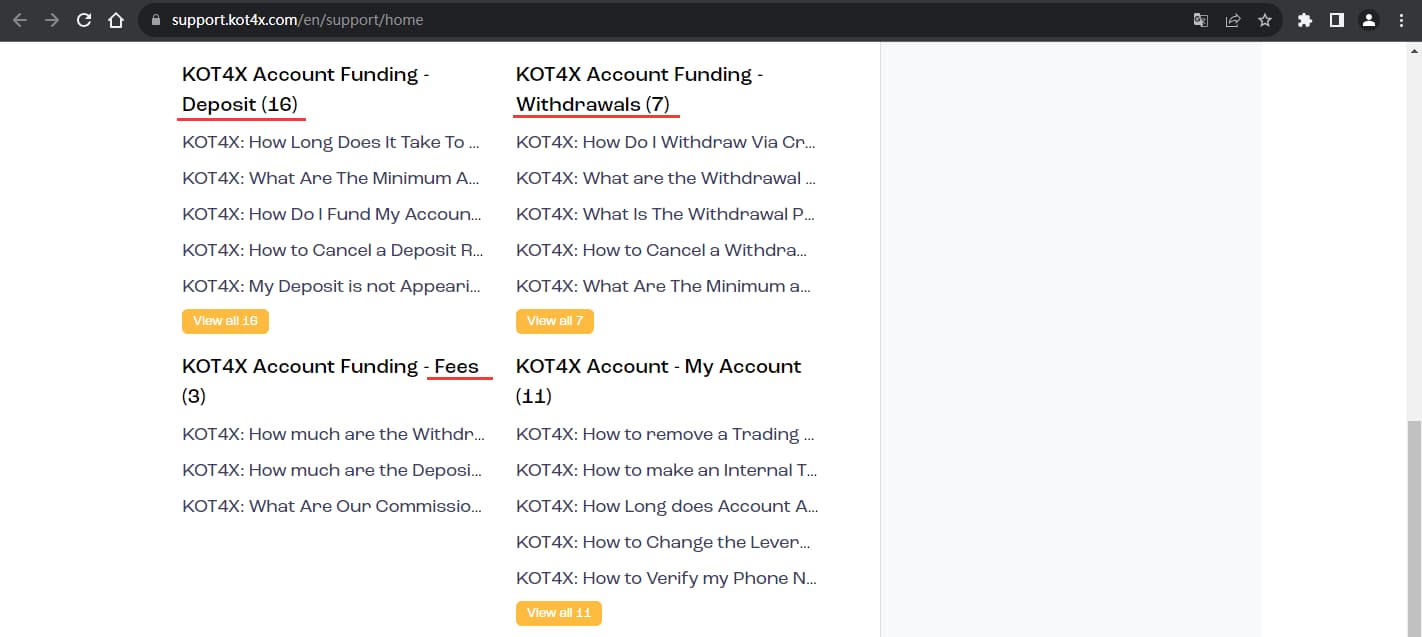Open article 'What Is The Withdrawal P...'

[x=666, y=214]
